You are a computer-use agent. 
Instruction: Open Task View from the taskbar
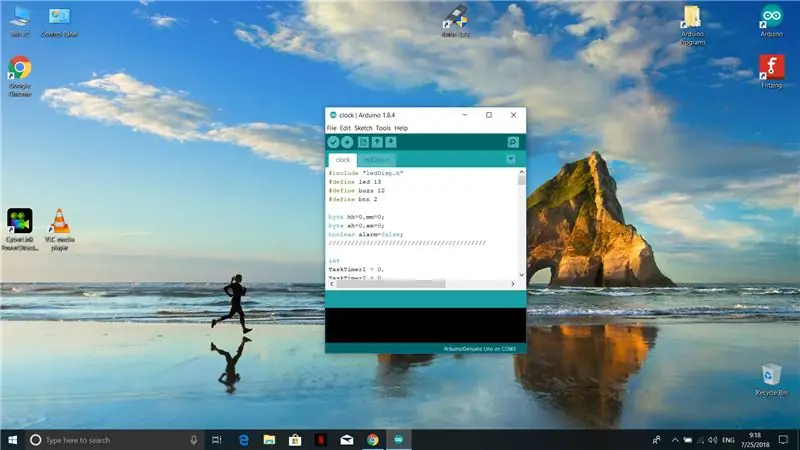217,440
